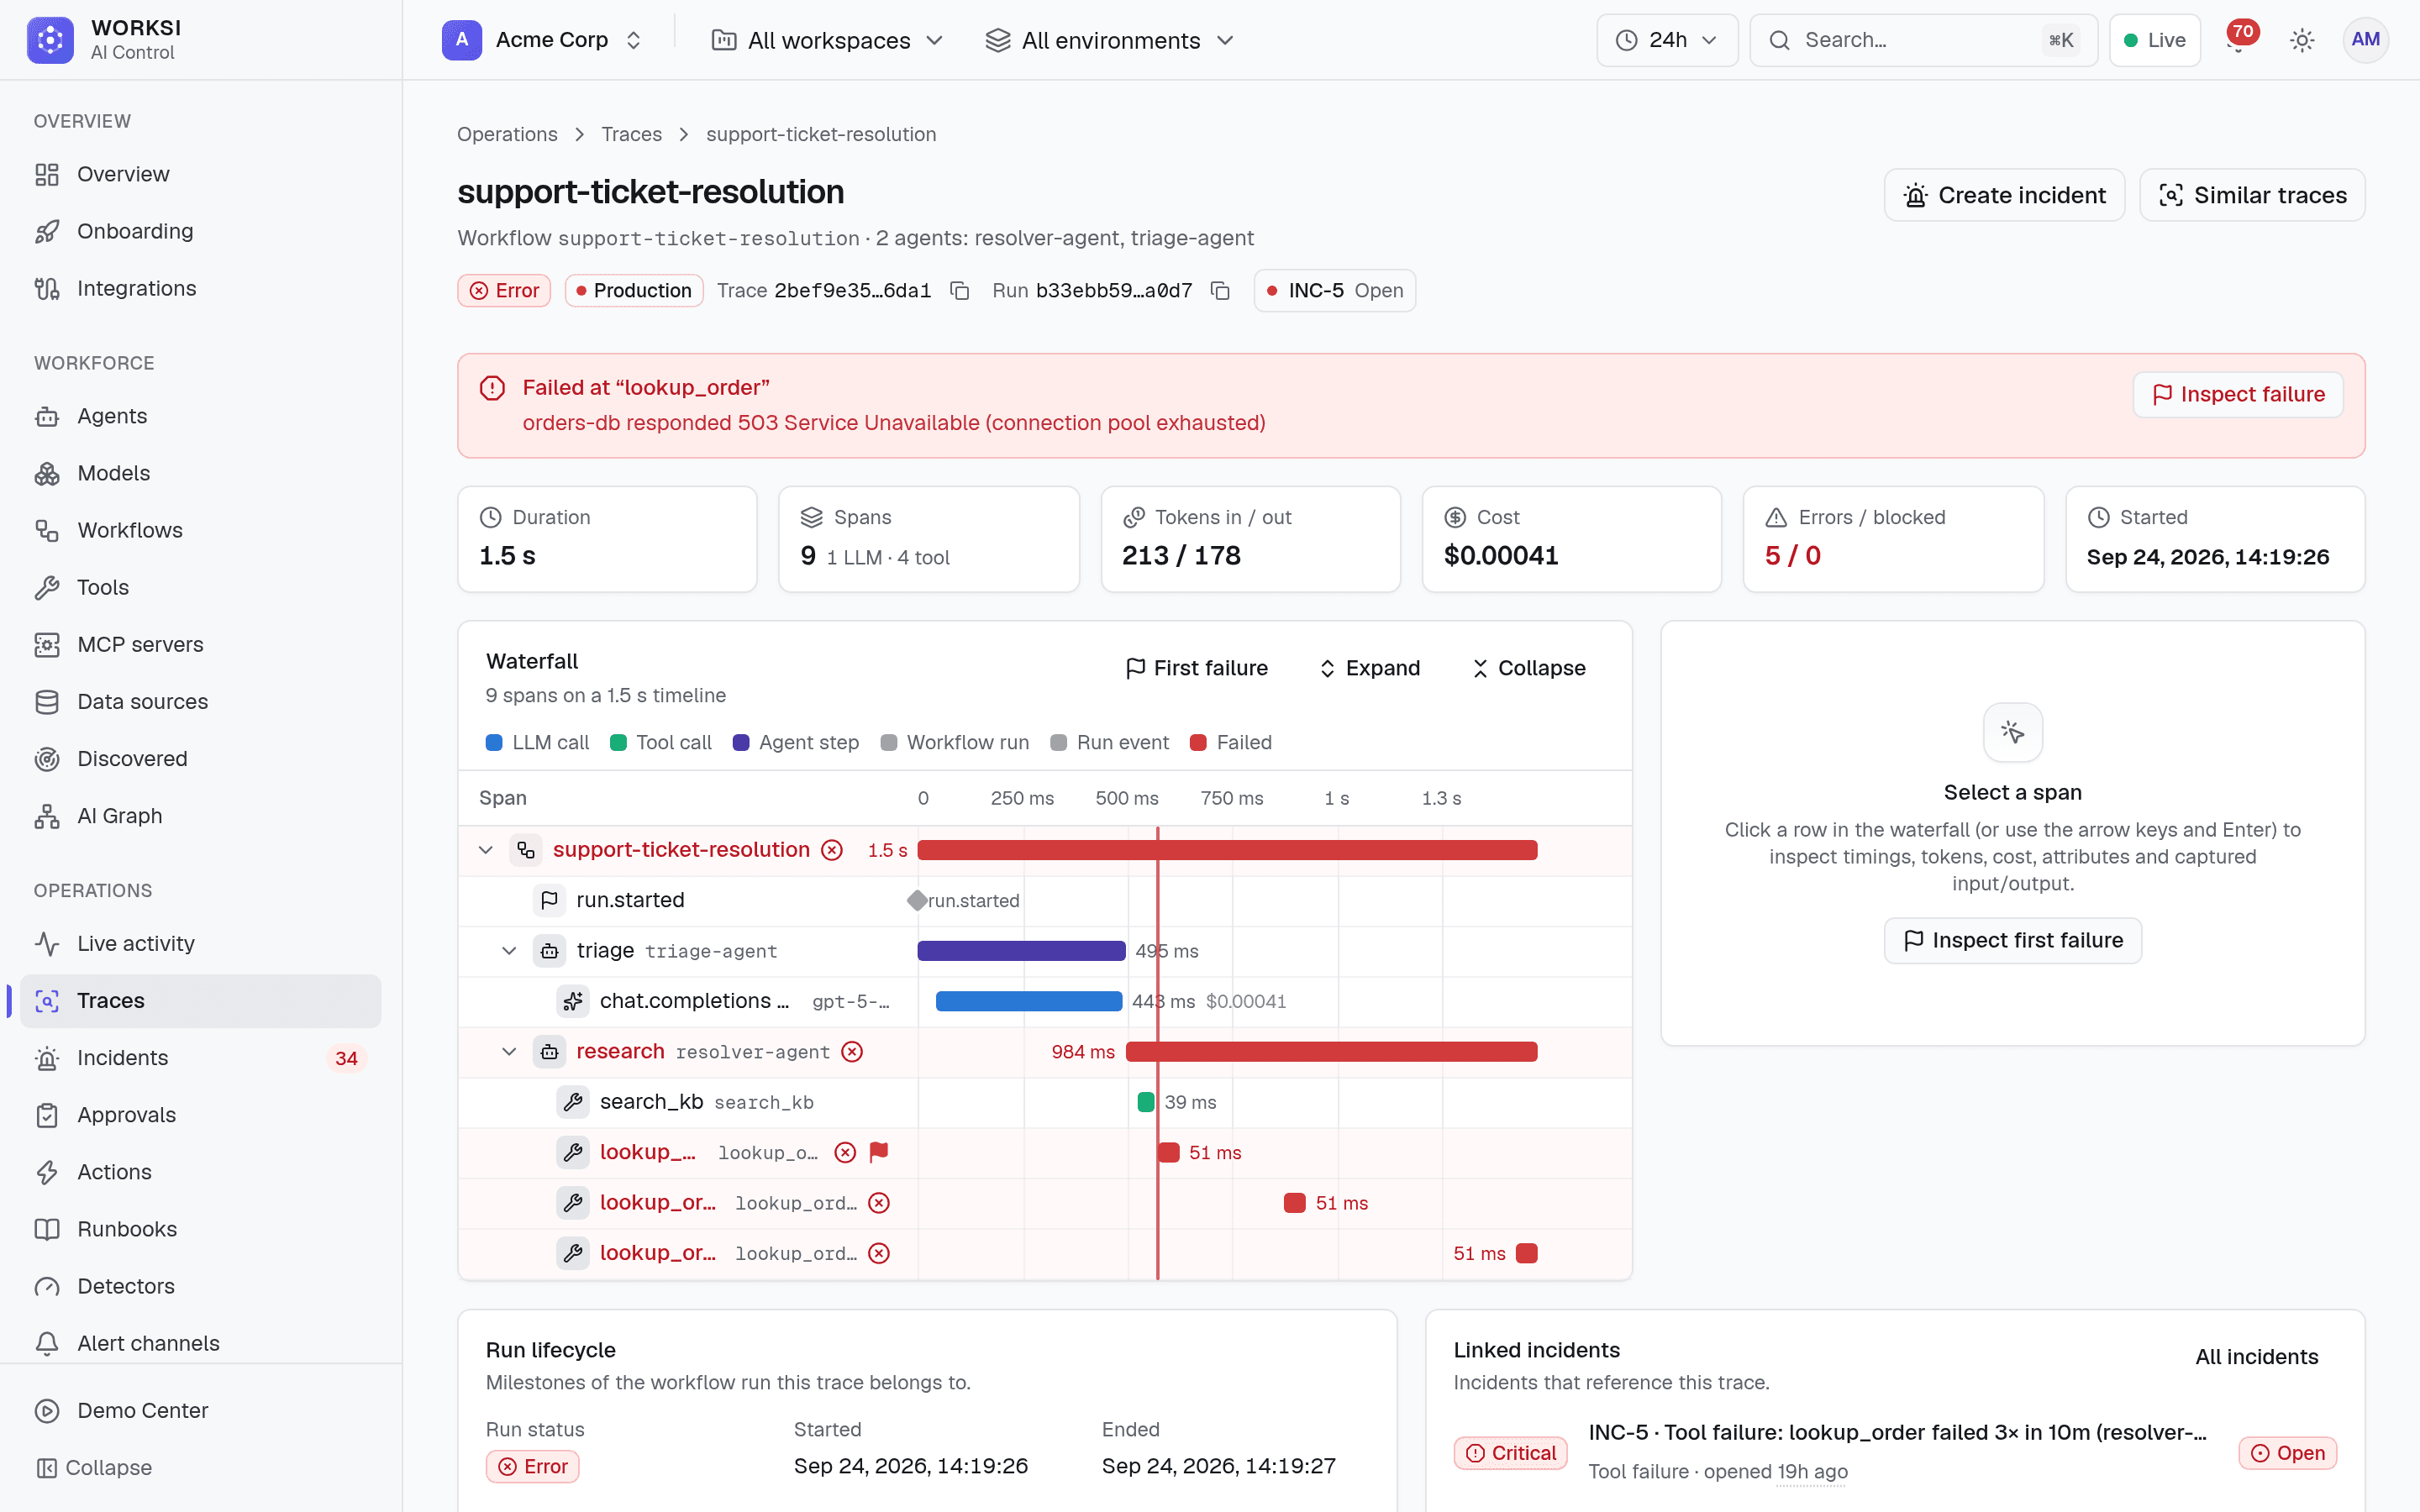Click the Cost dollar icon
The height and width of the screenshot is (1512, 2420).
[1455, 517]
